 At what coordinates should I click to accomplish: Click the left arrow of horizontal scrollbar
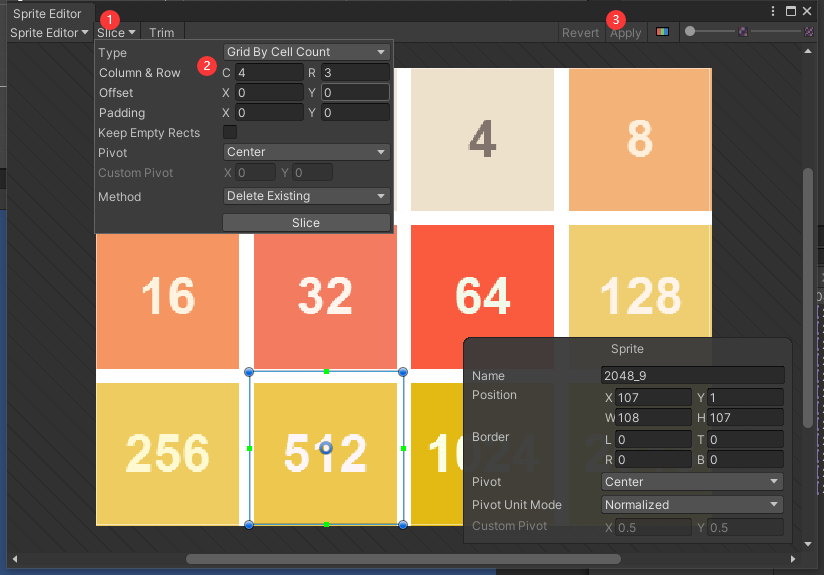click(15, 559)
